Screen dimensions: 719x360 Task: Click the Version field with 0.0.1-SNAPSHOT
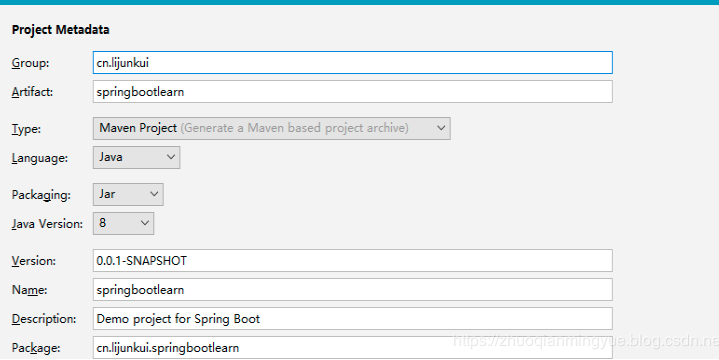[353, 260]
